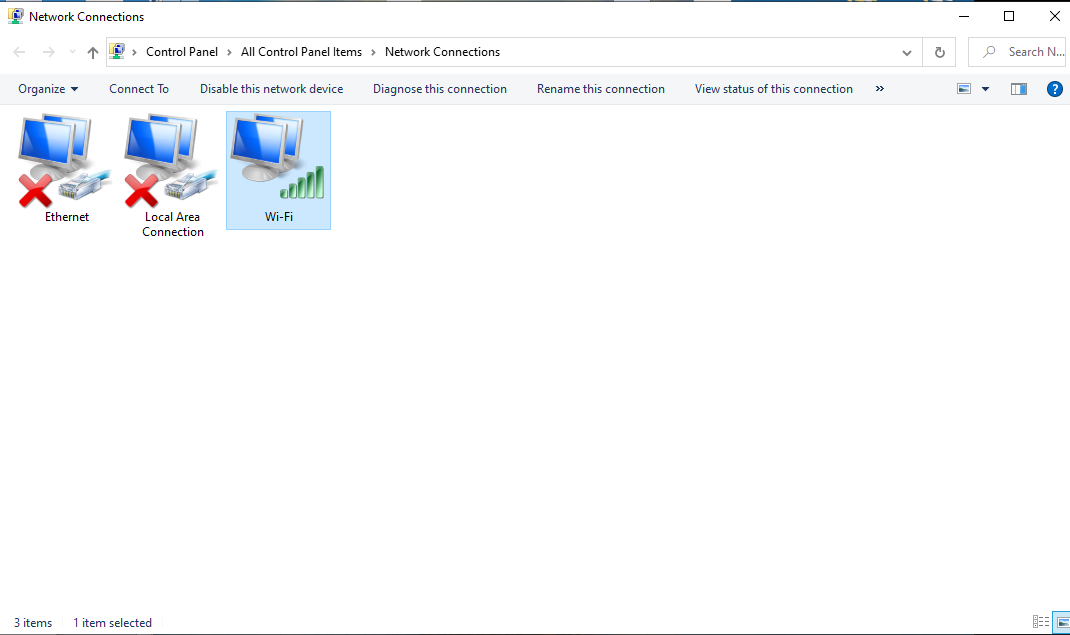The width and height of the screenshot is (1070, 635).
Task: Click the Change your view thumbnail icon
Action: [963, 88]
